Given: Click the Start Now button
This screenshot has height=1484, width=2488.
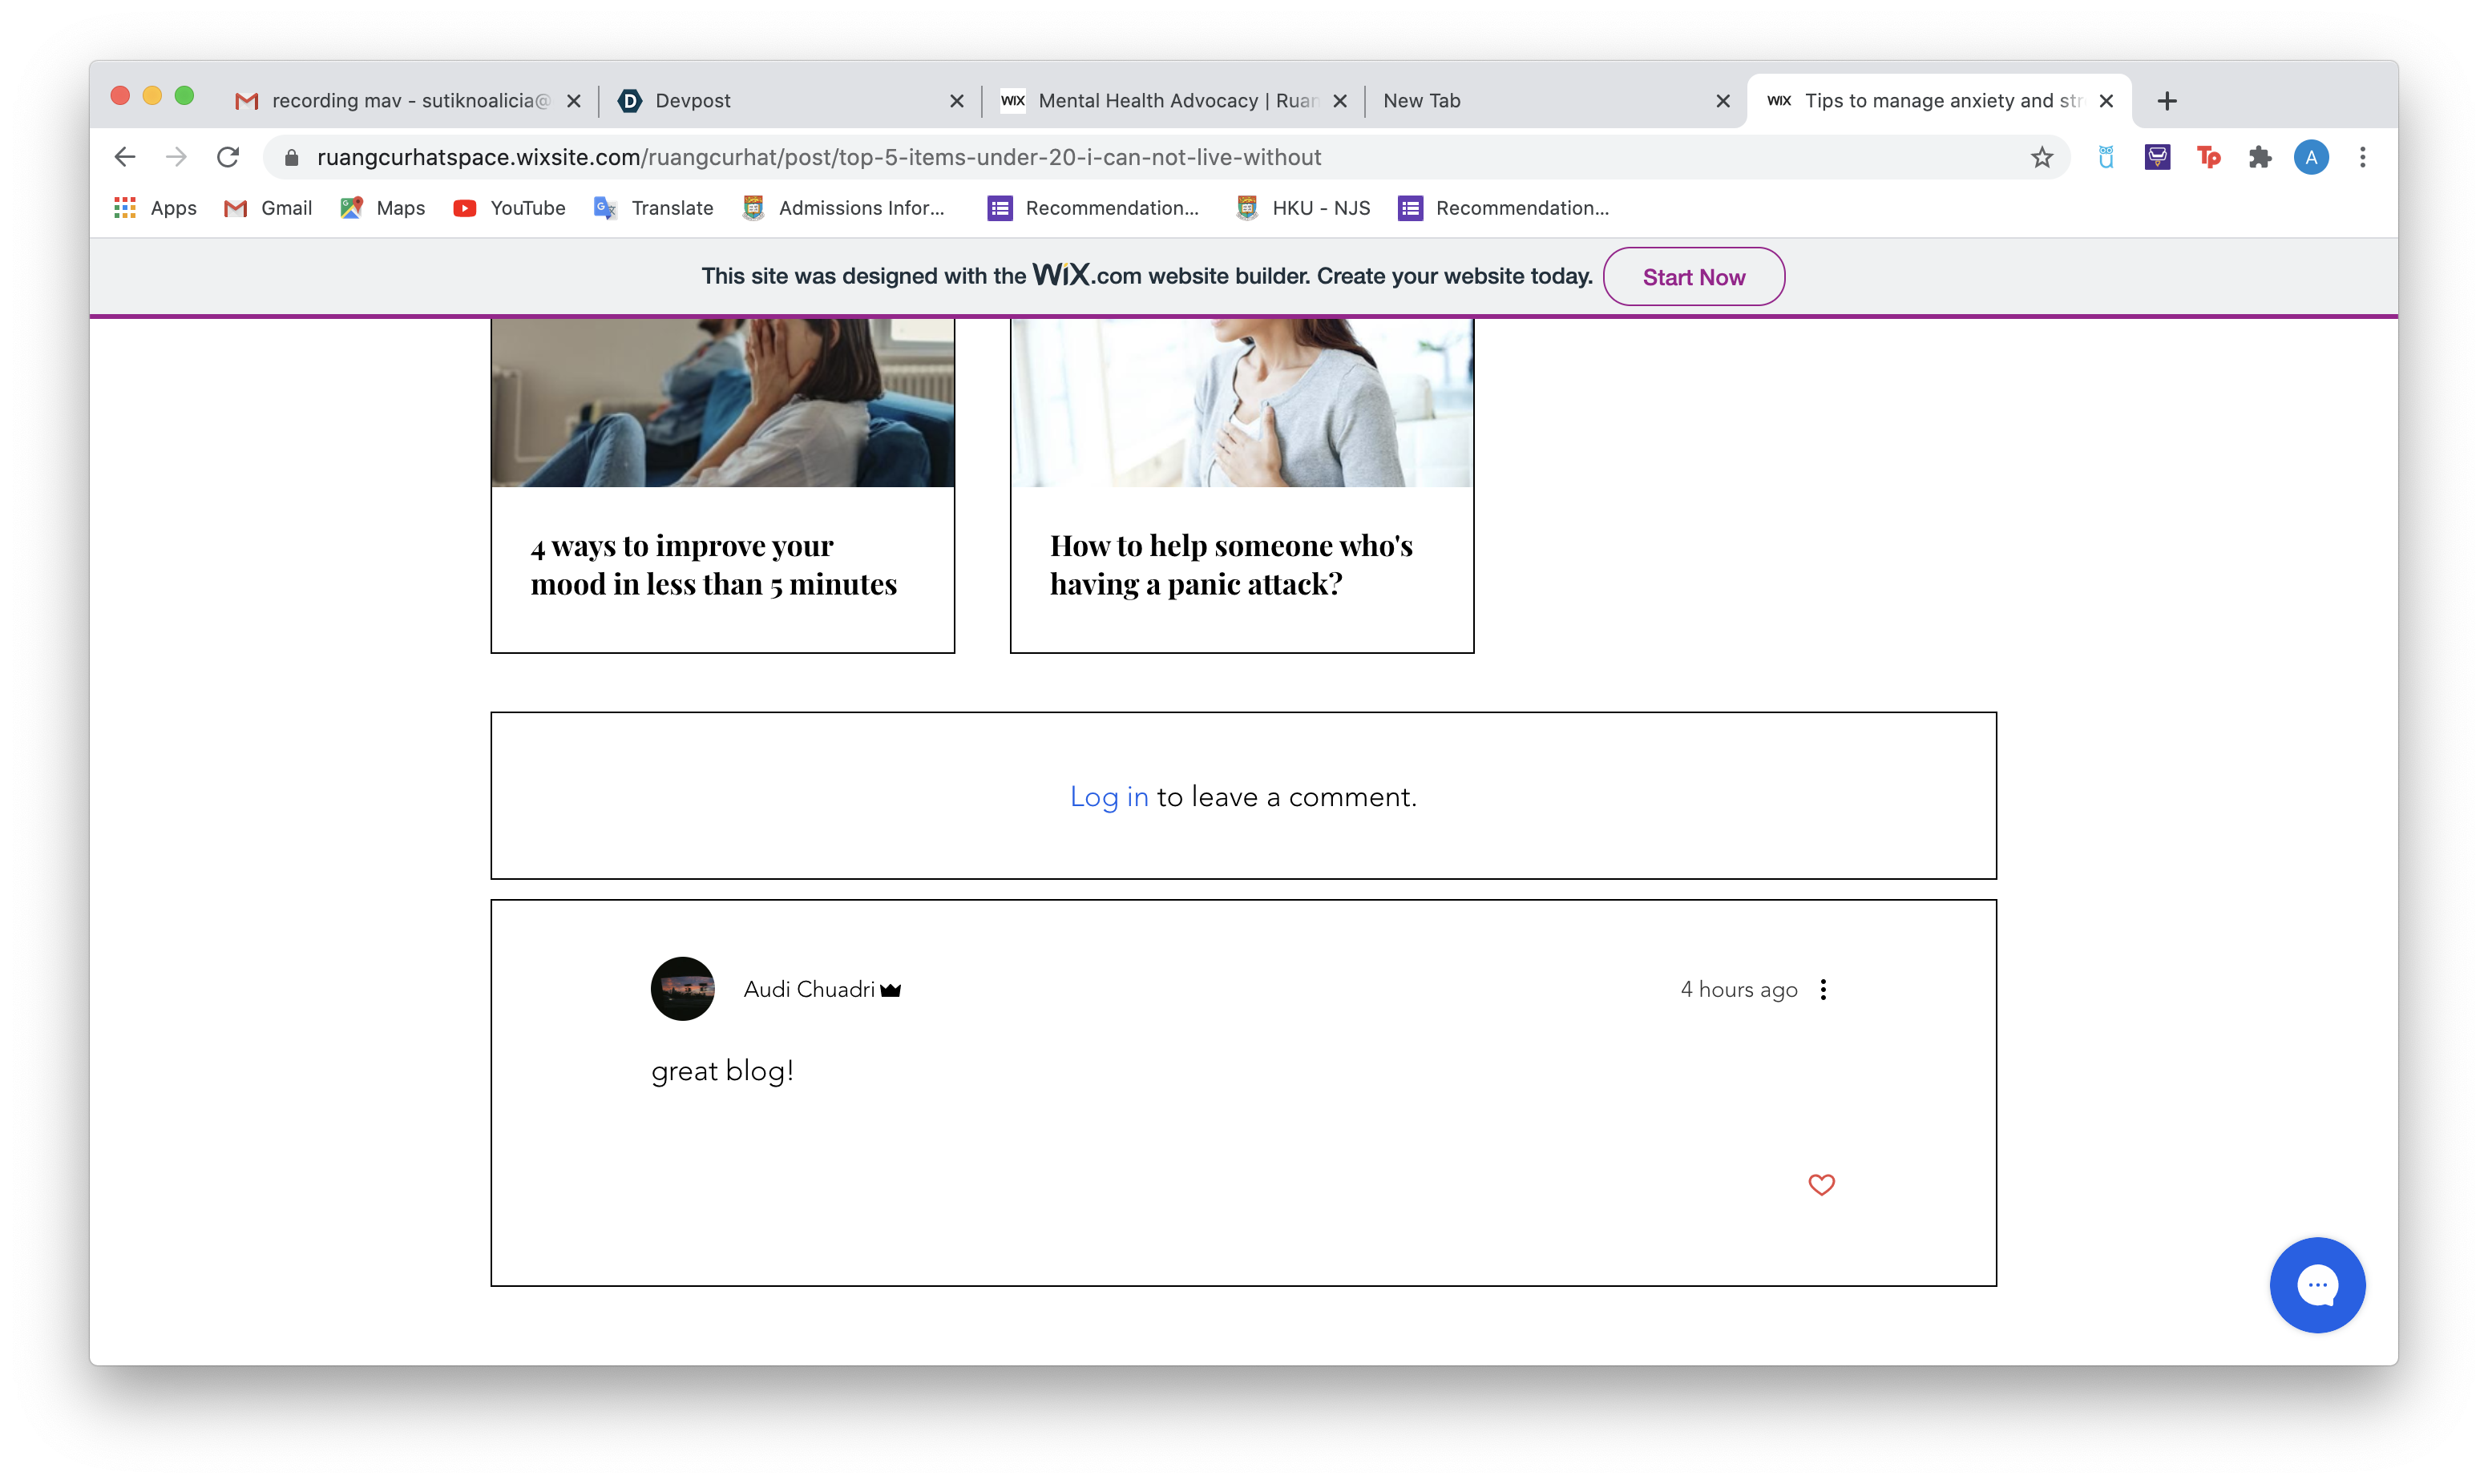Looking at the screenshot, I should (1693, 277).
